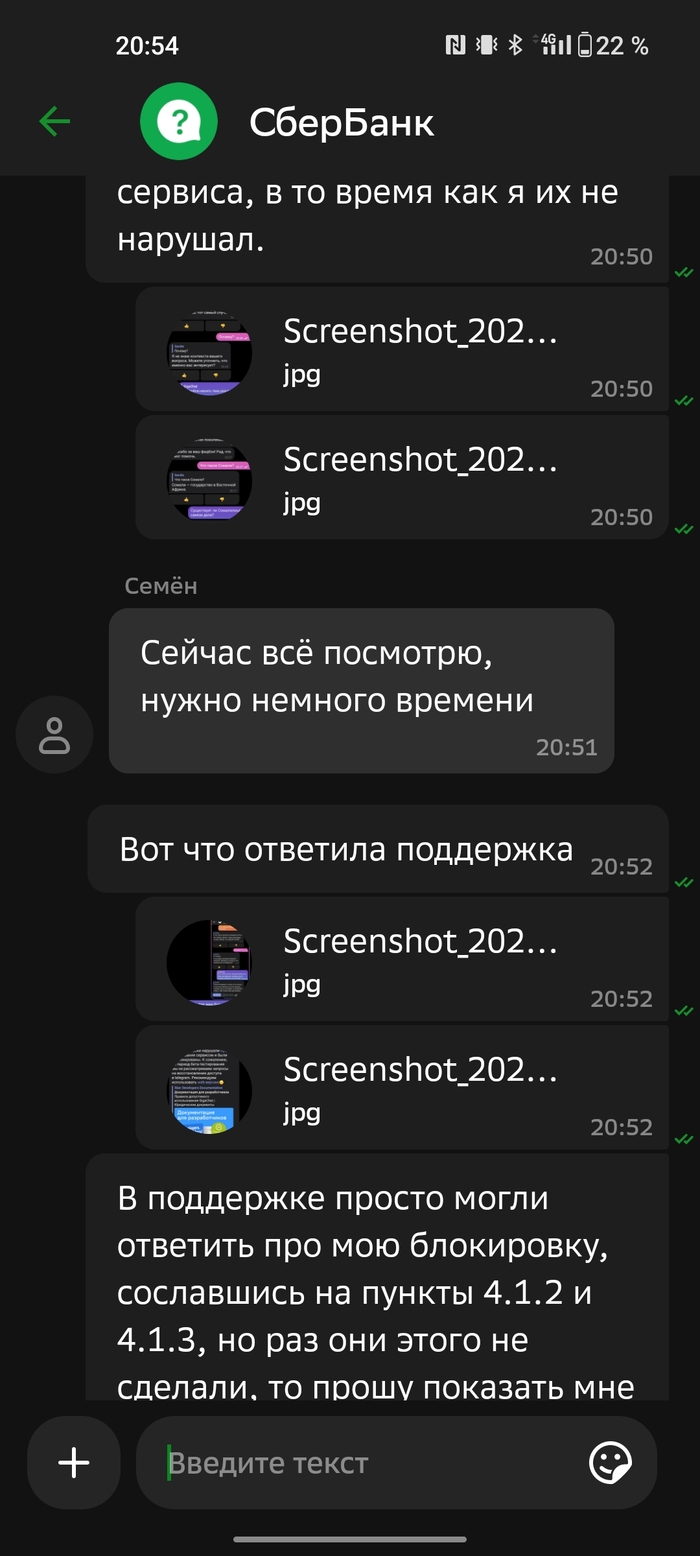Tap the plus attachment button

pyautogui.click(x=74, y=1463)
